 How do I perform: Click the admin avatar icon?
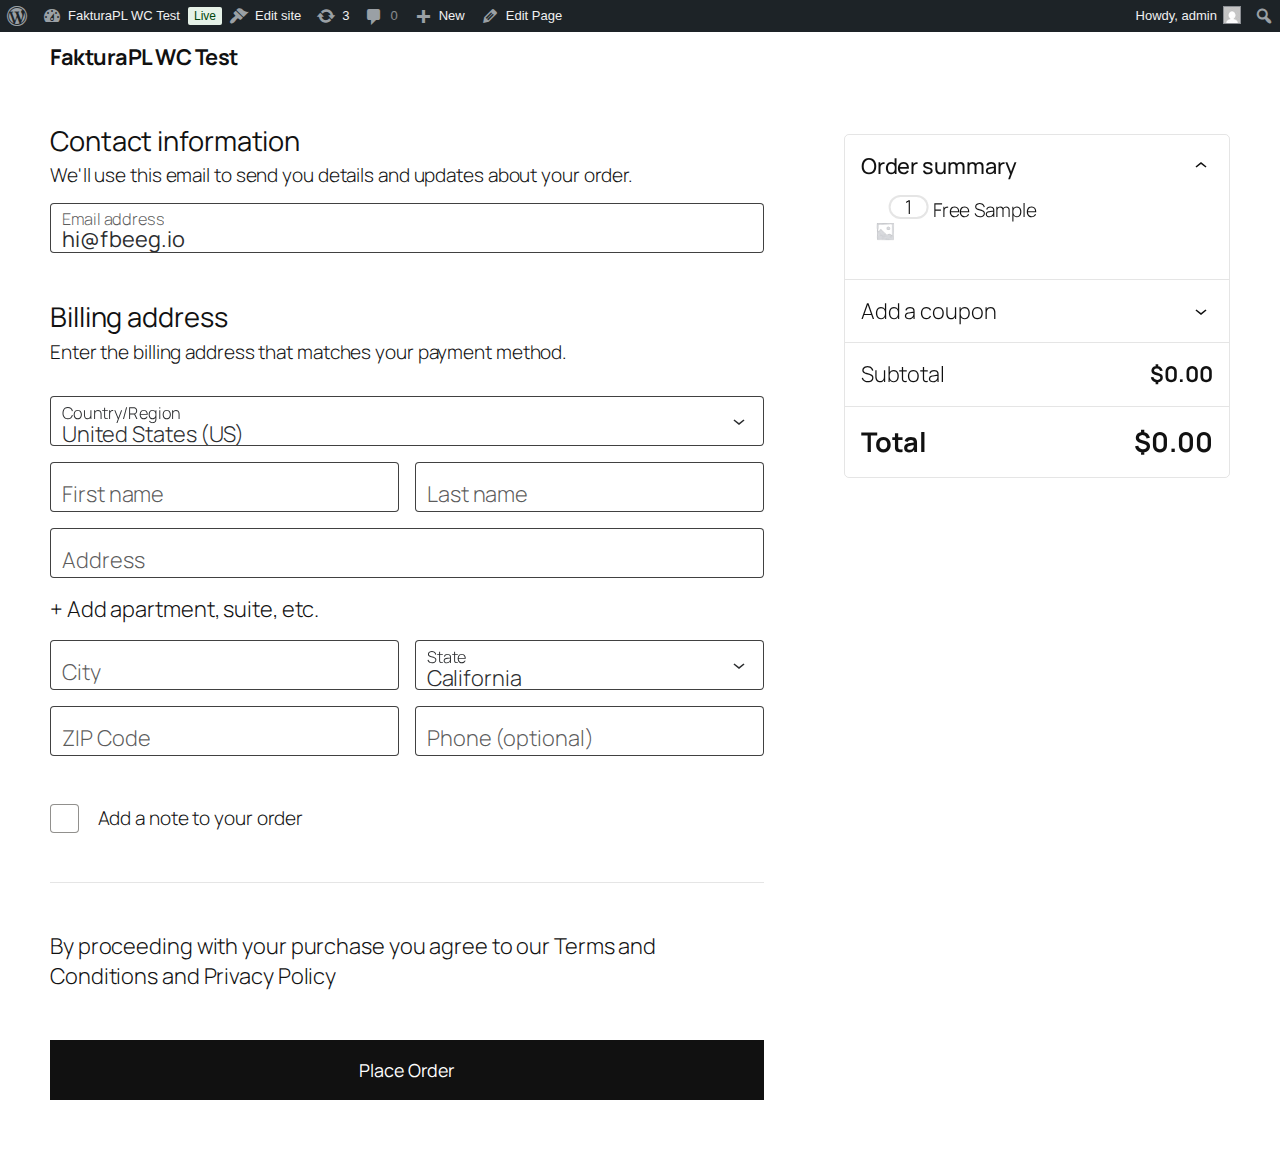click(1232, 16)
